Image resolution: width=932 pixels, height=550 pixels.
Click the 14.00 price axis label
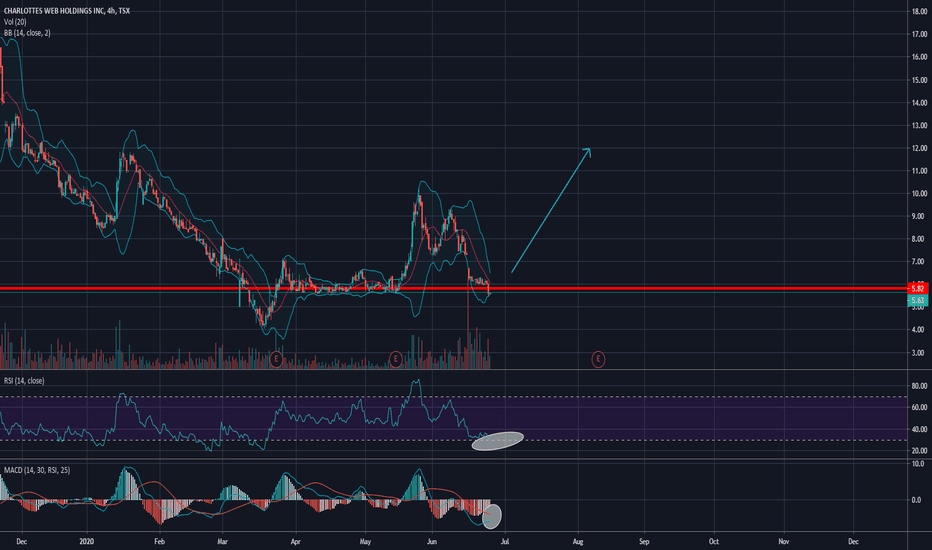[x=919, y=103]
